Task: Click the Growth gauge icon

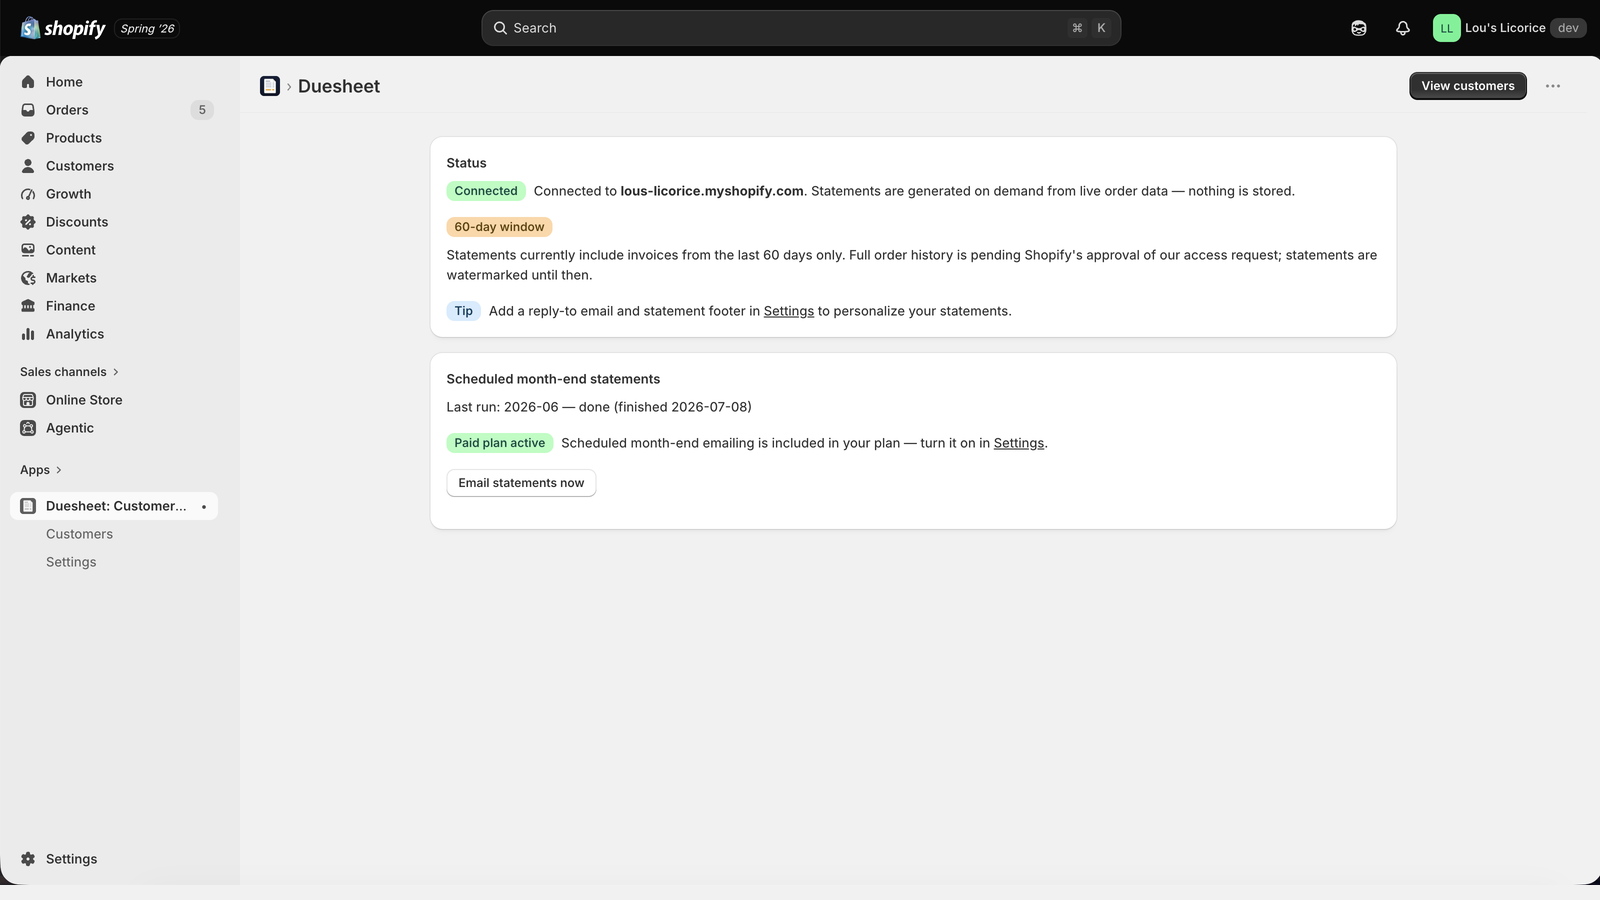Action: 28,194
